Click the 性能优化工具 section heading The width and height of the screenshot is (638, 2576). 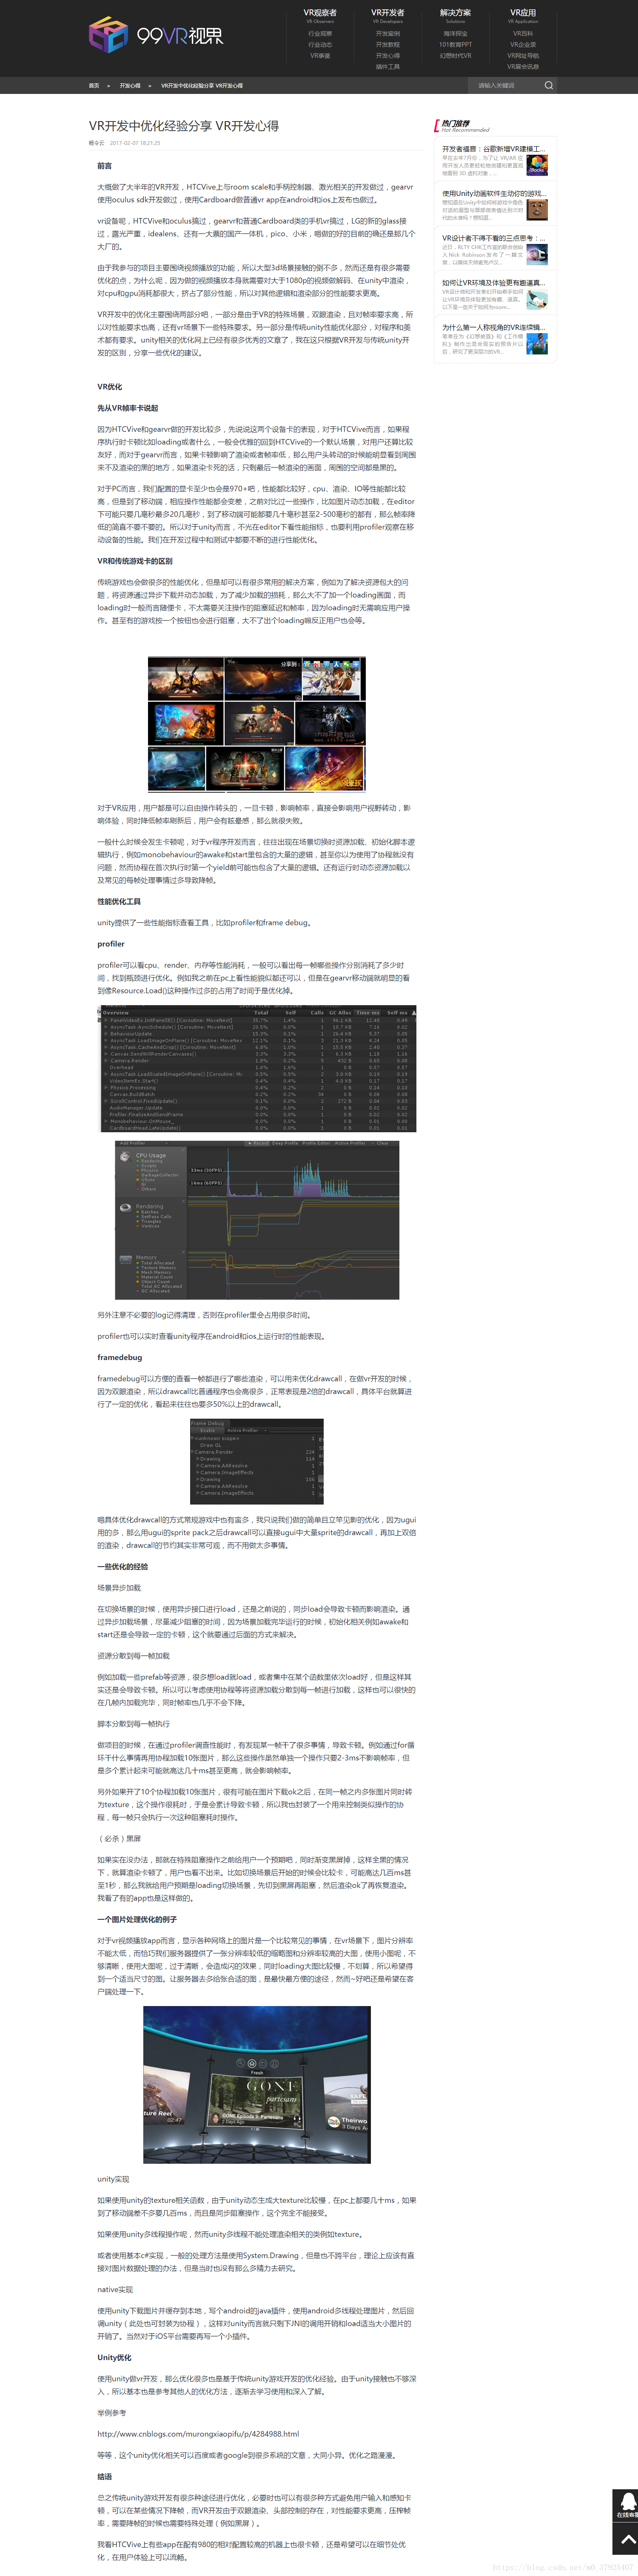pyautogui.click(x=119, y=901)
